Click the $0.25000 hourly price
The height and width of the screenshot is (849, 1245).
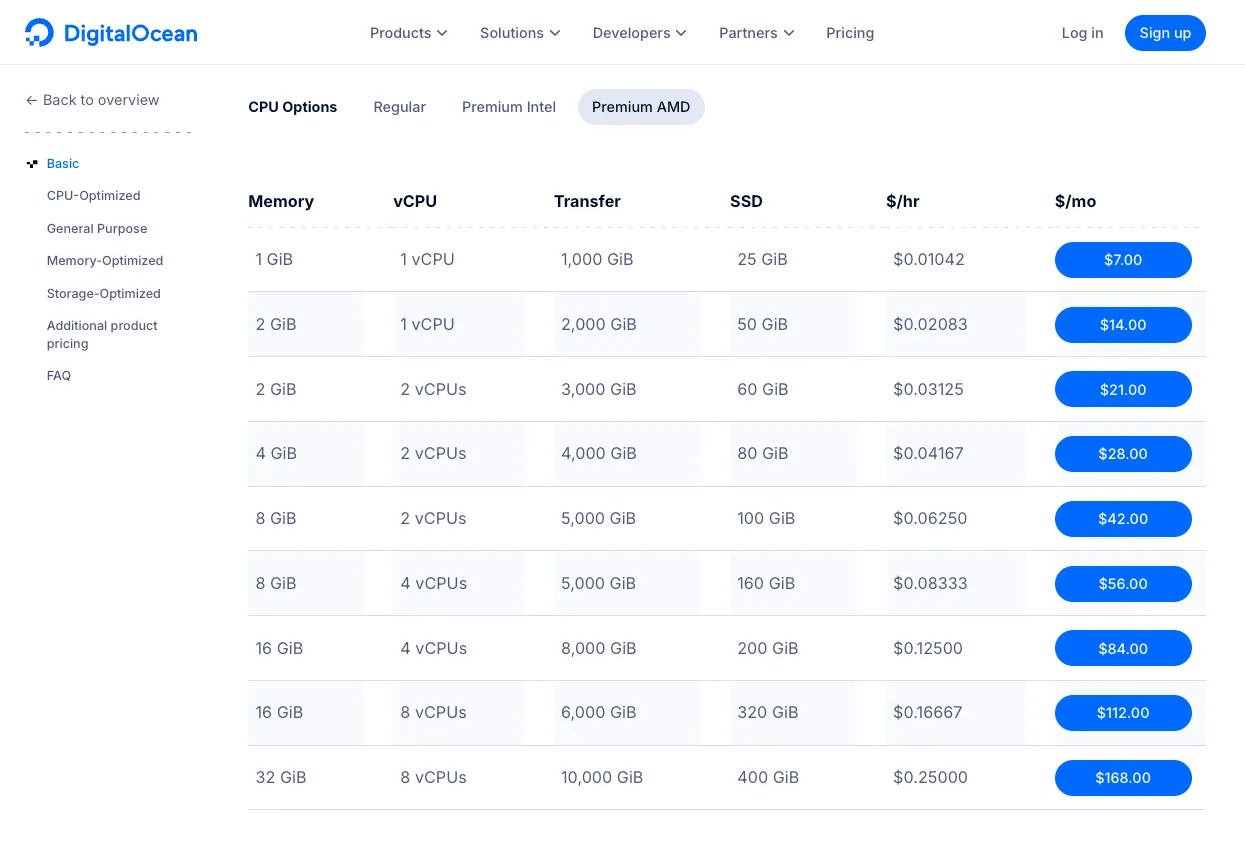pyautogui.click(x=930, y=777)
